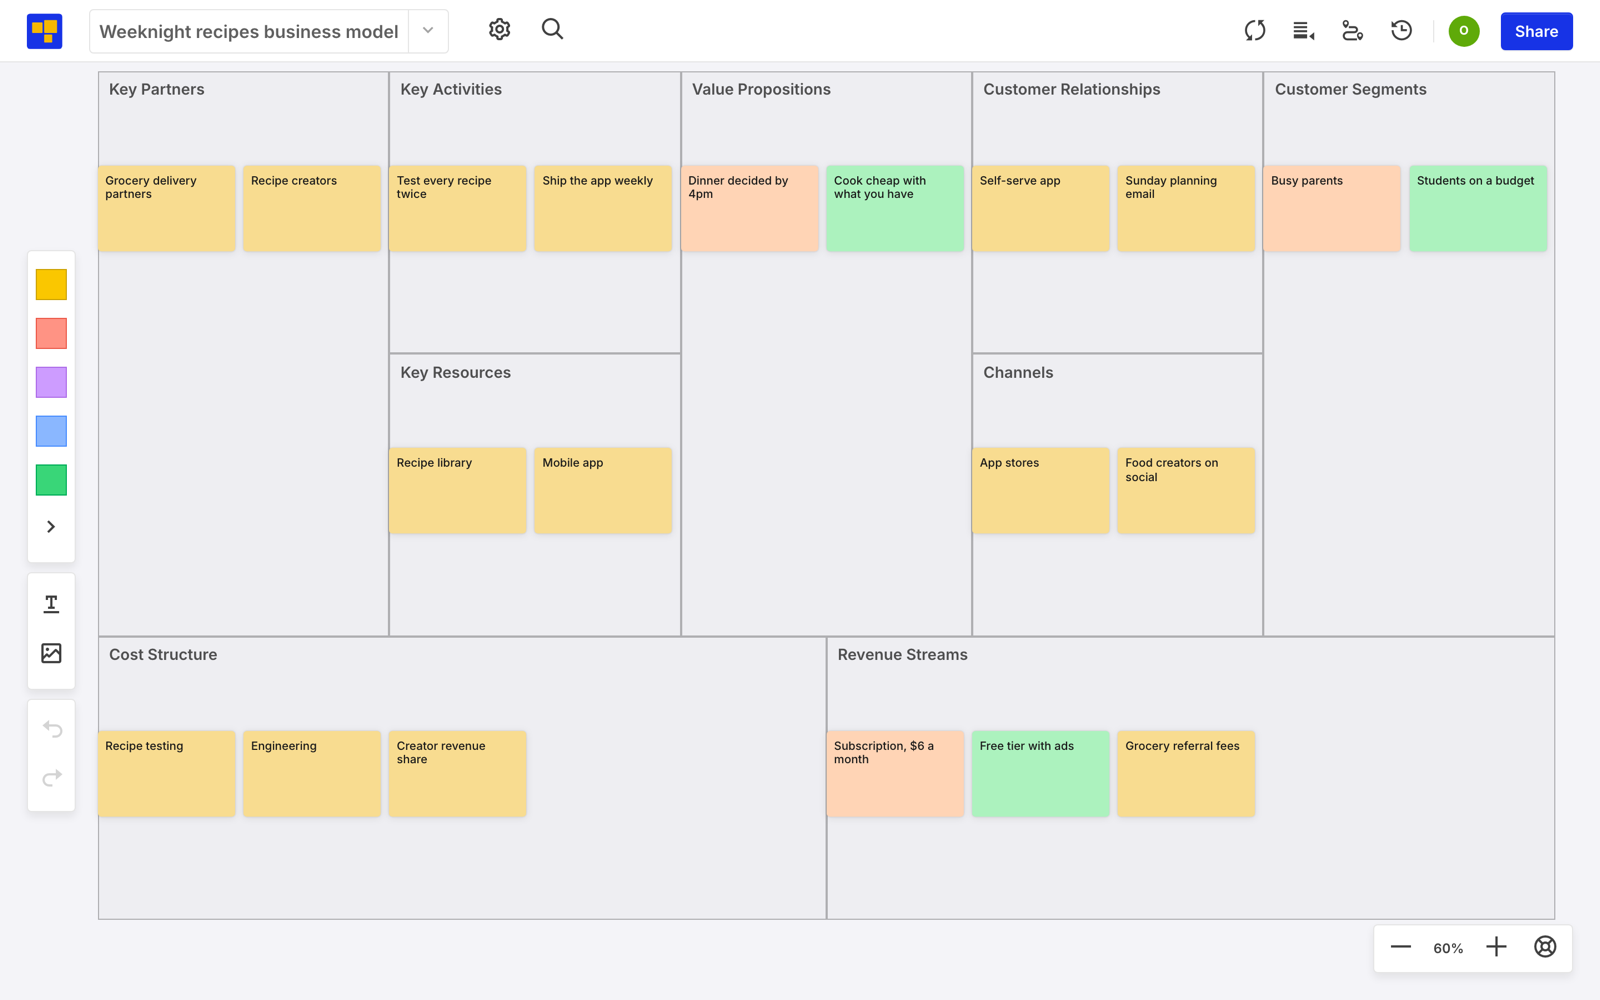Image resolution: width=1600 pixels, height=1000 pixels.
Task: Expand the board title dropdown arrow
Action: coord(428,31)
